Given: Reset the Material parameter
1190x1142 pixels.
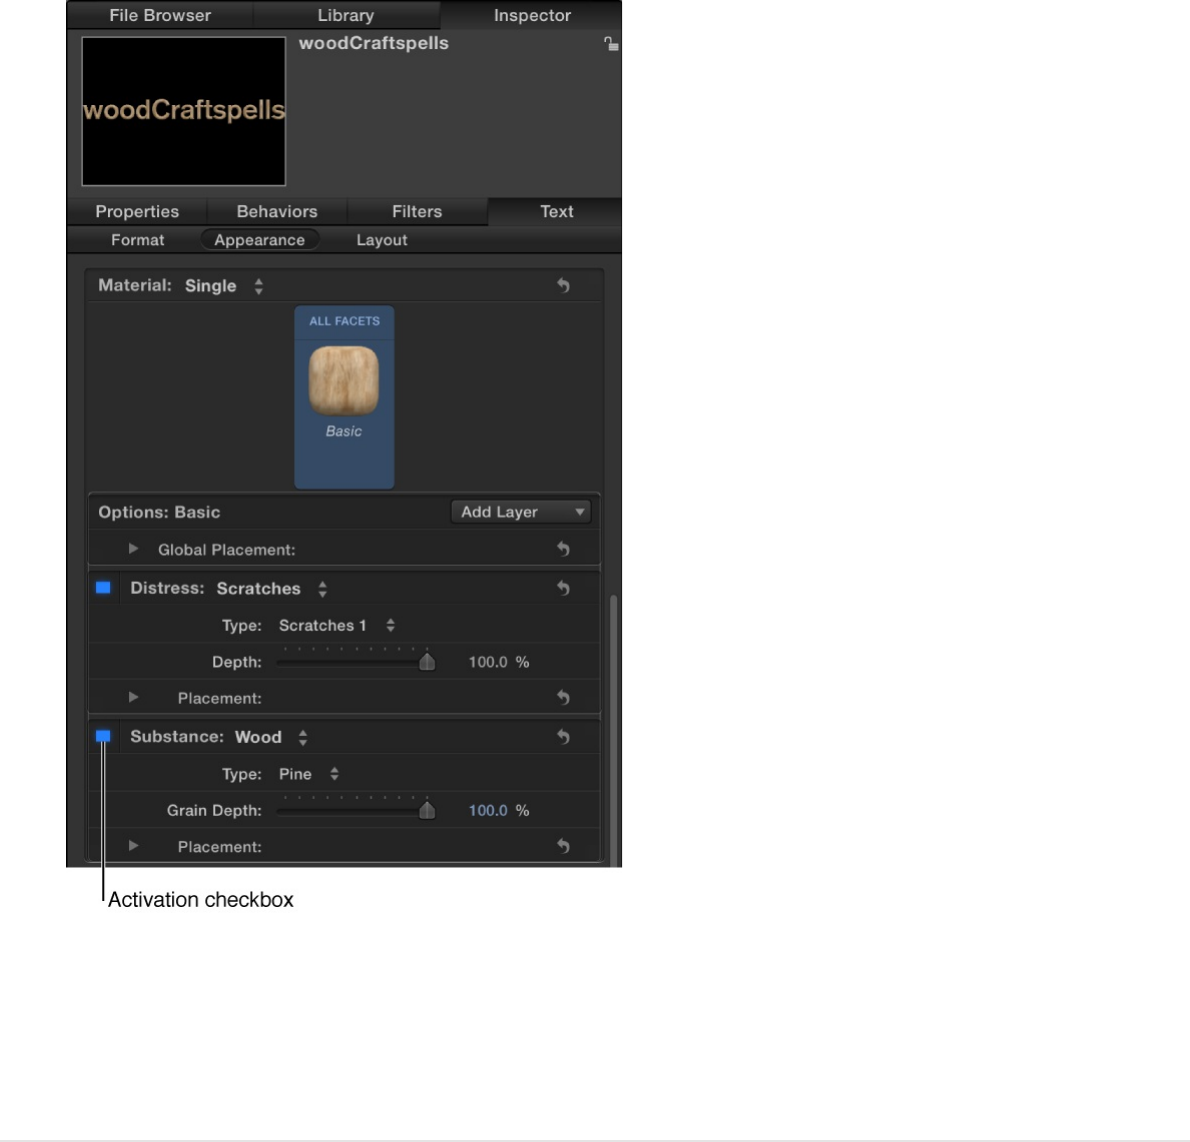Looking at the screenshot, I should [563, 285].
